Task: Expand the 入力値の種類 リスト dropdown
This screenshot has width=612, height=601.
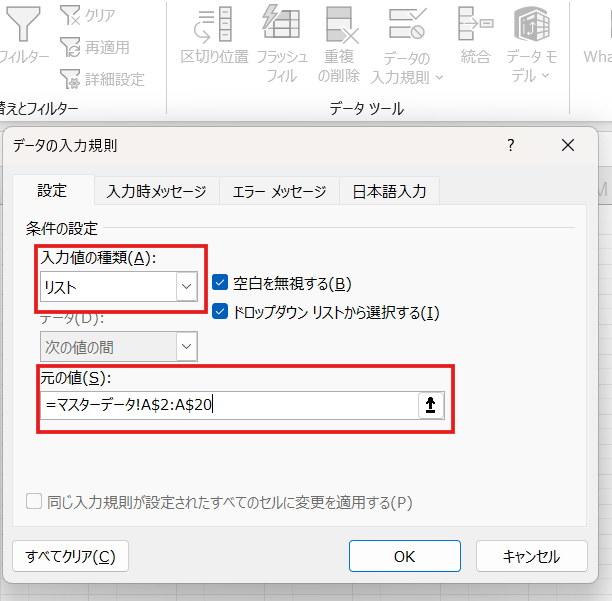Action: [x=186, y=287]
